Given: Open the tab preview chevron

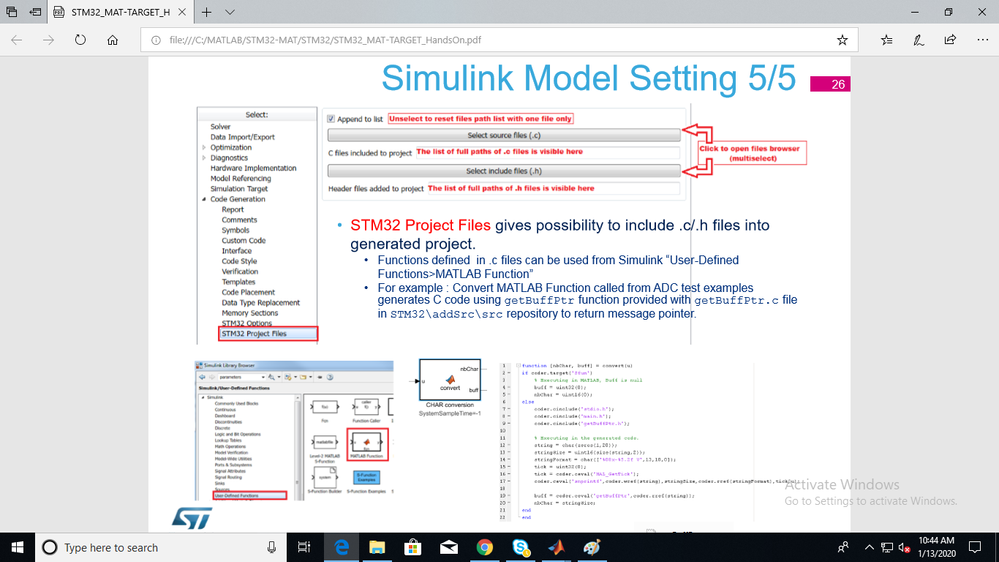Looking at the screenshot, I should coord(230,12).
